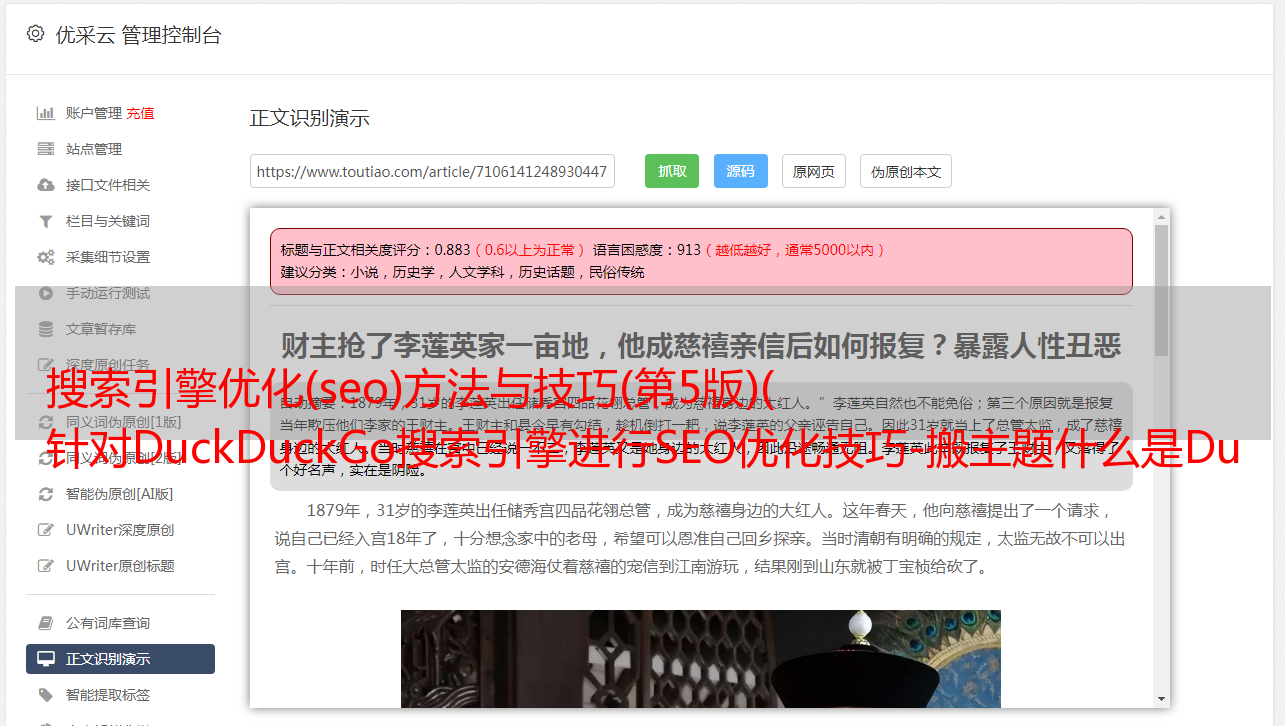The height and width of the screenshot is (726, 1285).
Task: Click the blue 源码 button
Action: click(740, 171)
